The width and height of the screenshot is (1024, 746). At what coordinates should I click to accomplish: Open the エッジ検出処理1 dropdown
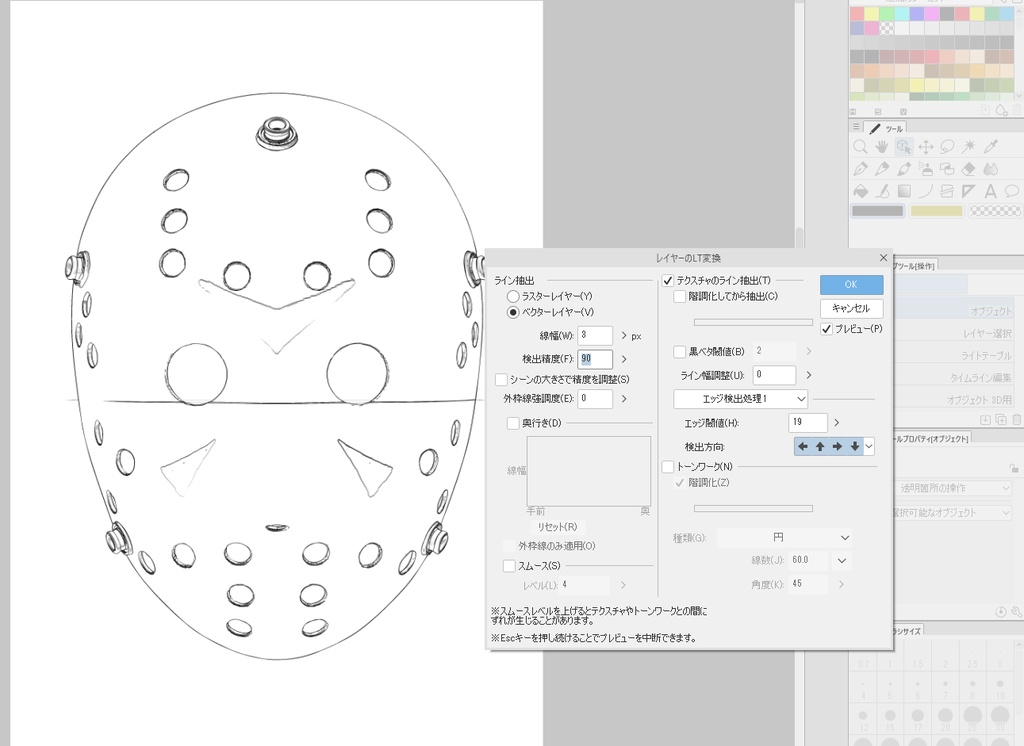coord(741,398)
